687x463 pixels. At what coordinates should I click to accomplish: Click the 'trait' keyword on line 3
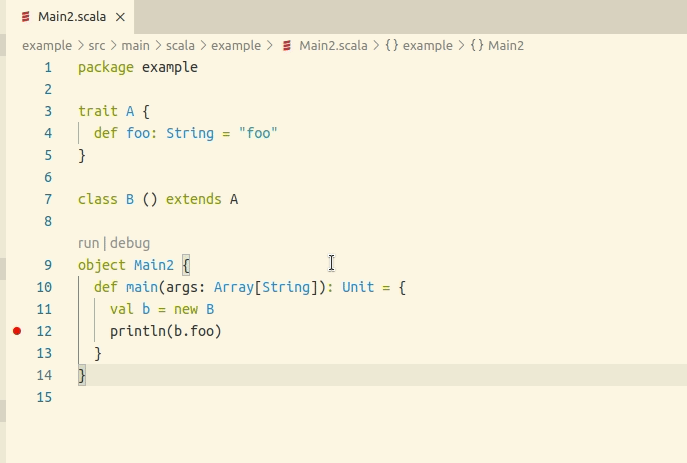(98, 111)
